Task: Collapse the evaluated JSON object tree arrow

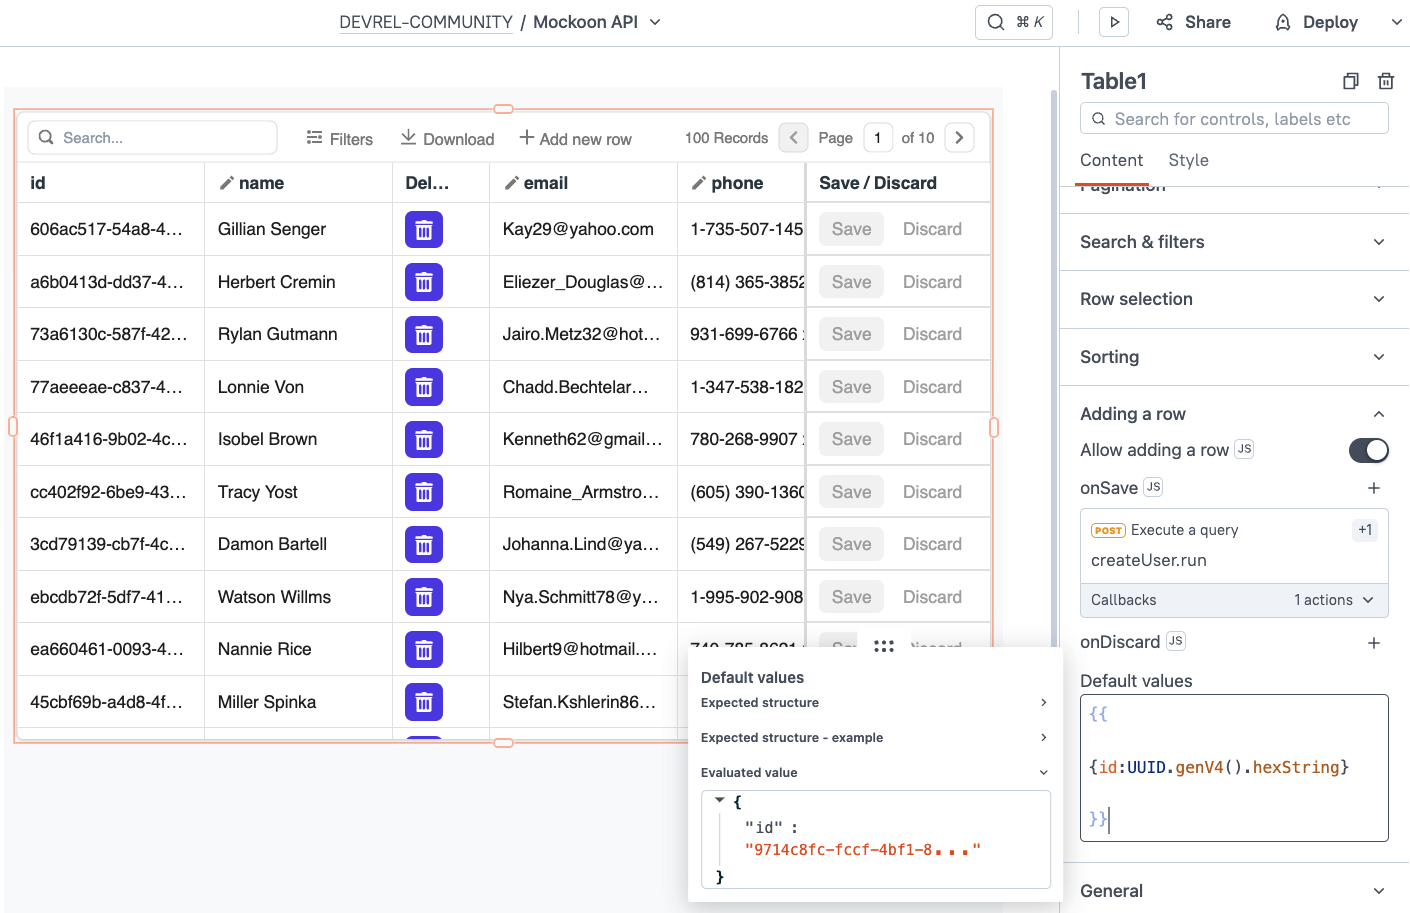Action: click(x=719, y=801)
